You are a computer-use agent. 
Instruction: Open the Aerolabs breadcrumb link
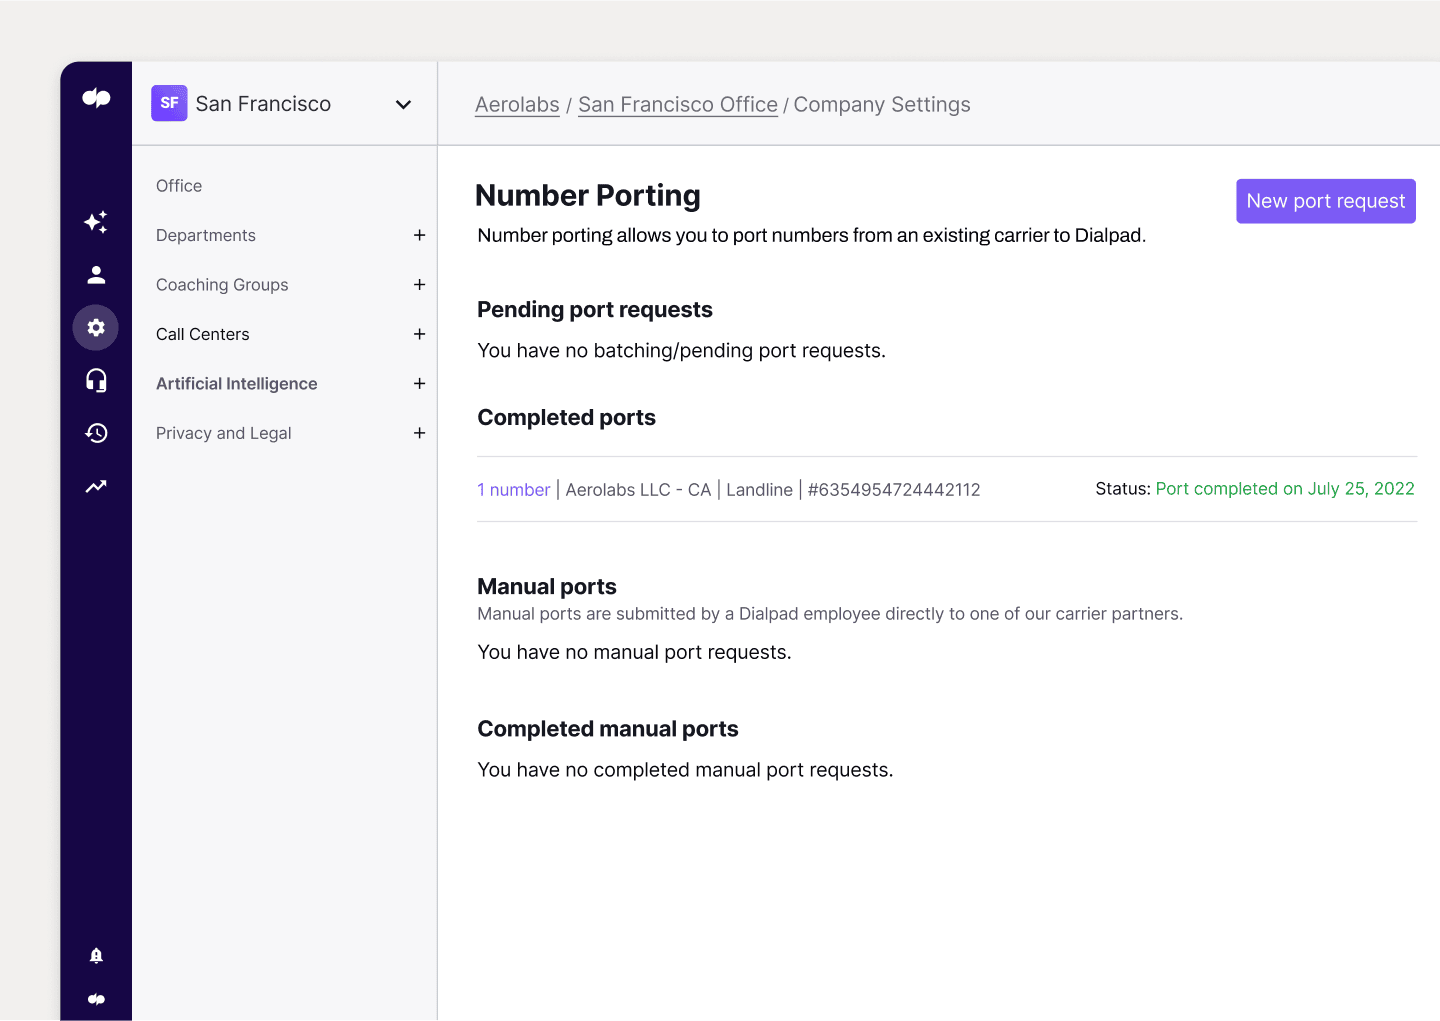pyautogui.click(x=517, y=104)
